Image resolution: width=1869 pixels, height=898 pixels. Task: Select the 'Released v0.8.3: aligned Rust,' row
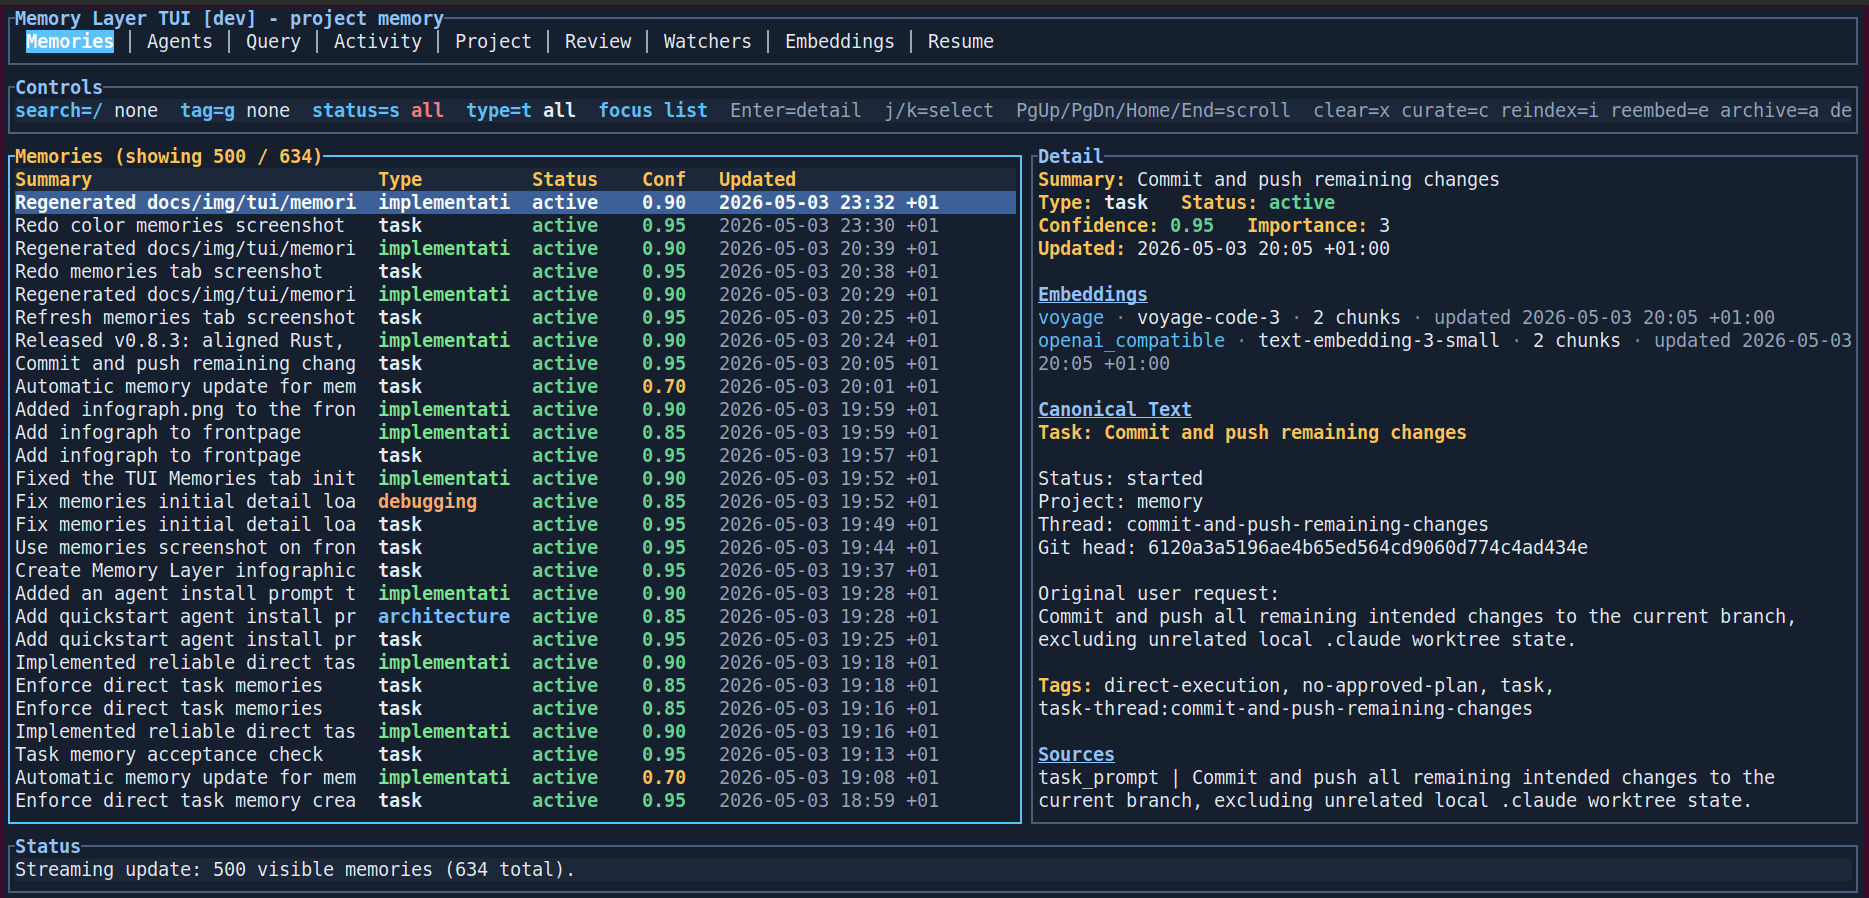(514, 340)
